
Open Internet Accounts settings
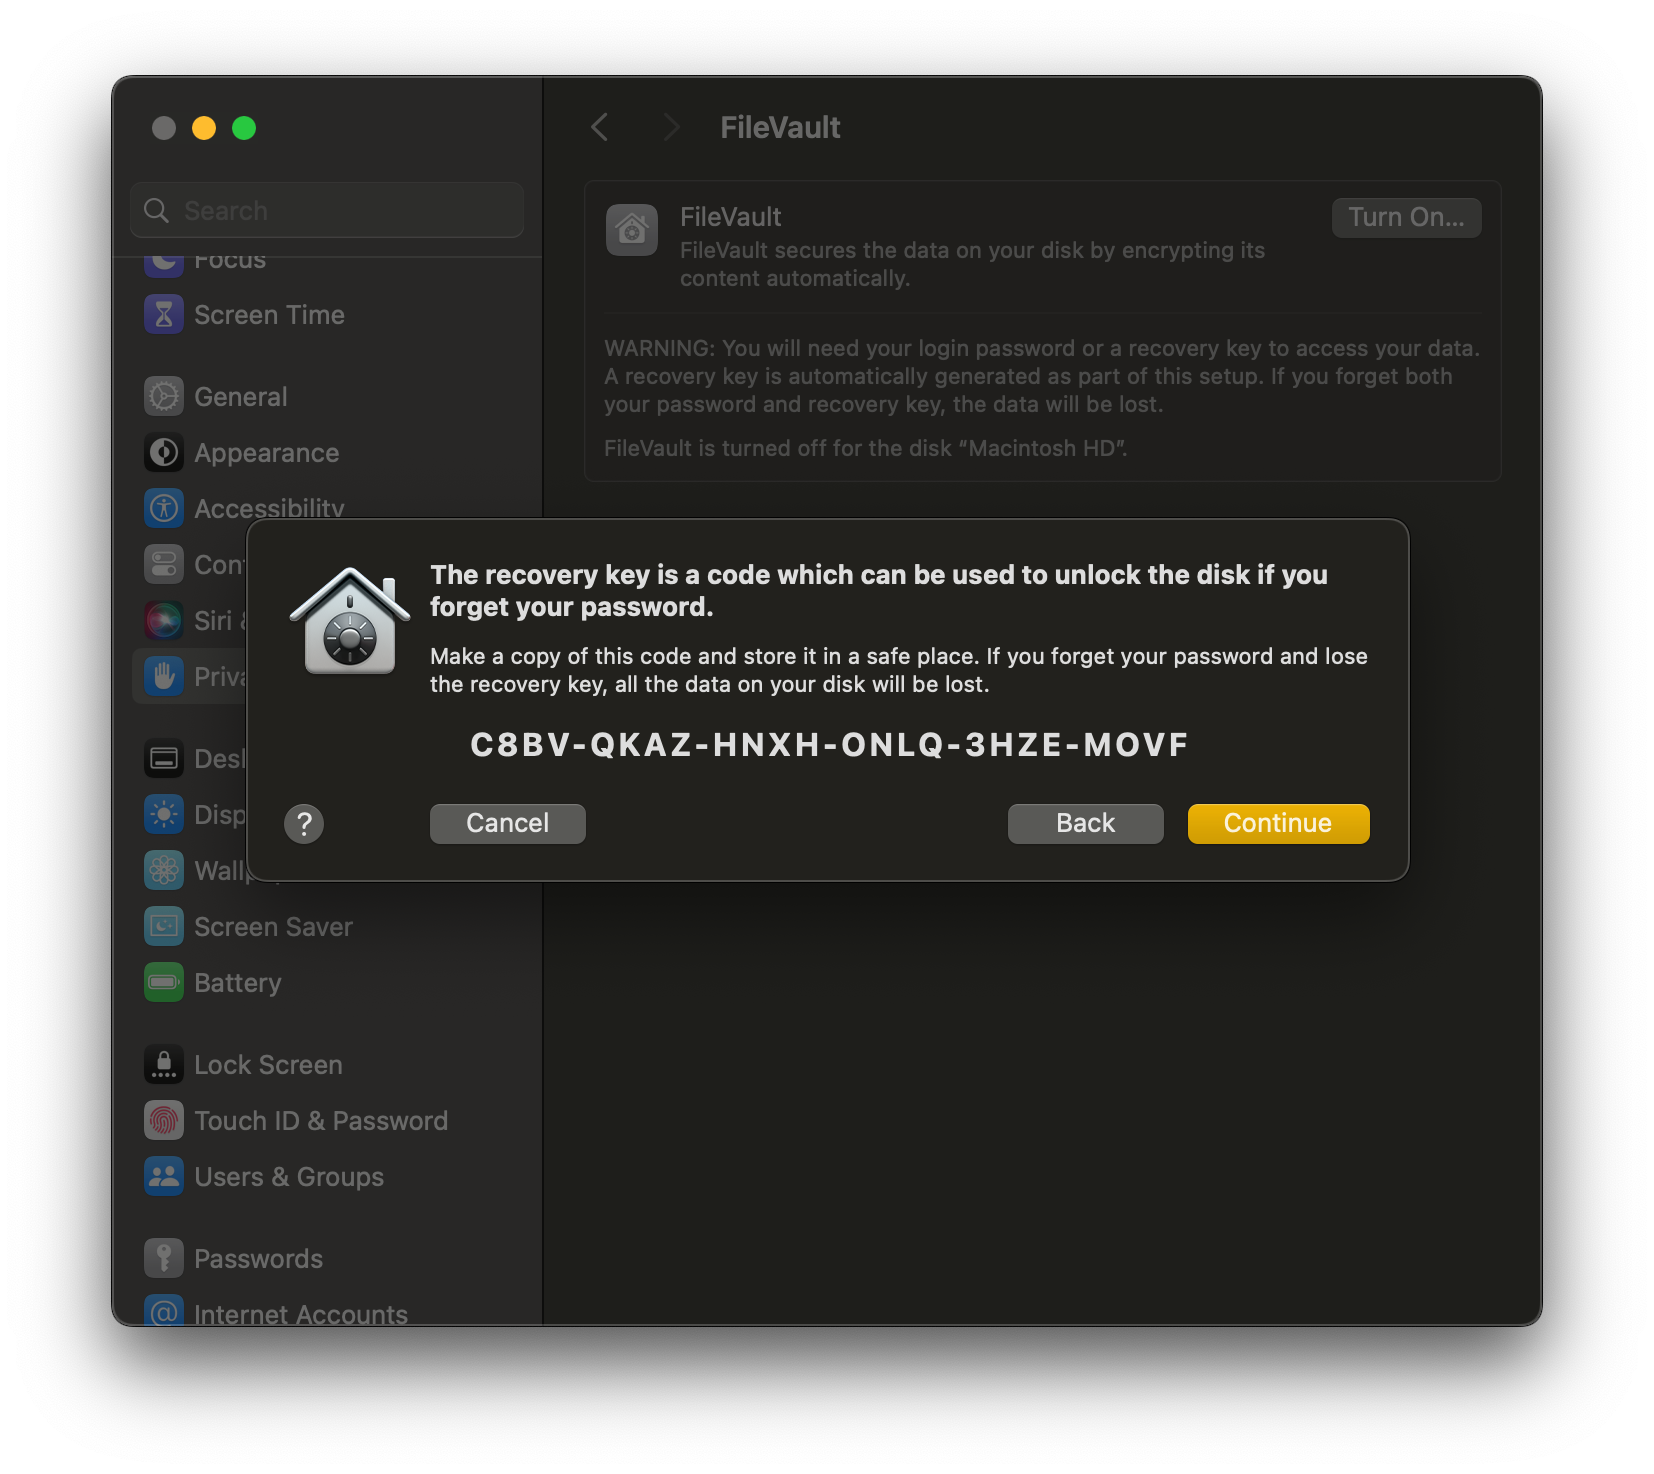pos(327,1312)
